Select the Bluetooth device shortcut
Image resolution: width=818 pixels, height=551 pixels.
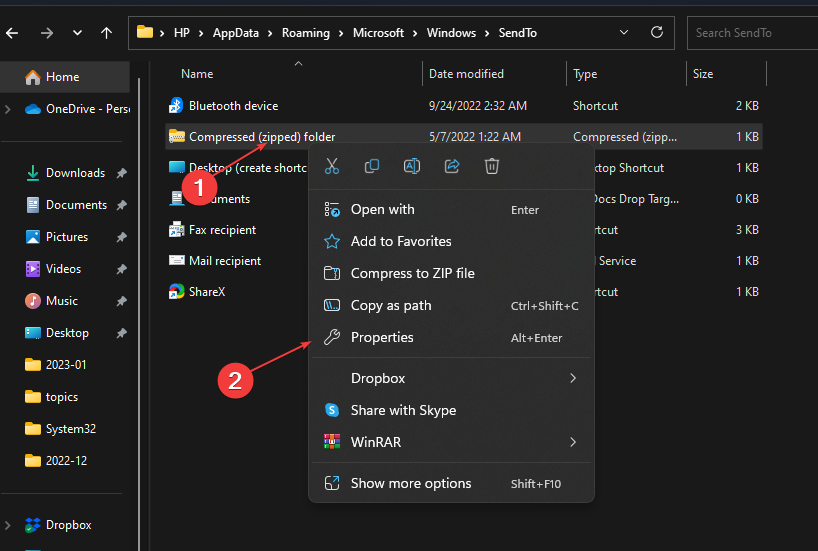click(233, 106)
